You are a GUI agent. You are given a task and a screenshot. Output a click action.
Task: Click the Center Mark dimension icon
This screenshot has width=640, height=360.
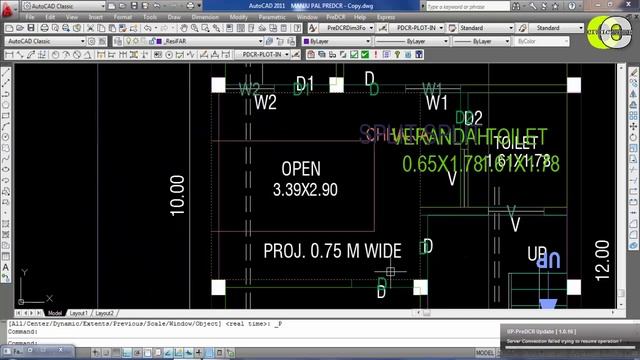tap(169, 55)
